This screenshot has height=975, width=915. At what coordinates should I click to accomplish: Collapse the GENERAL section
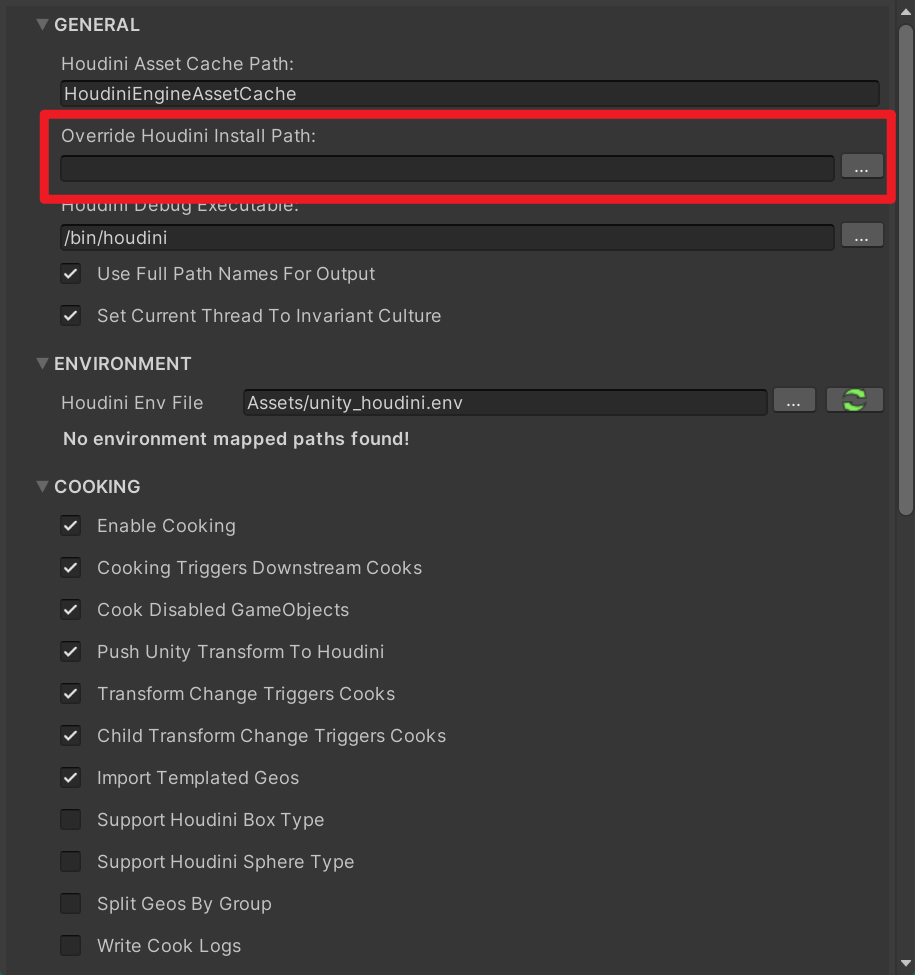point(42,24)
